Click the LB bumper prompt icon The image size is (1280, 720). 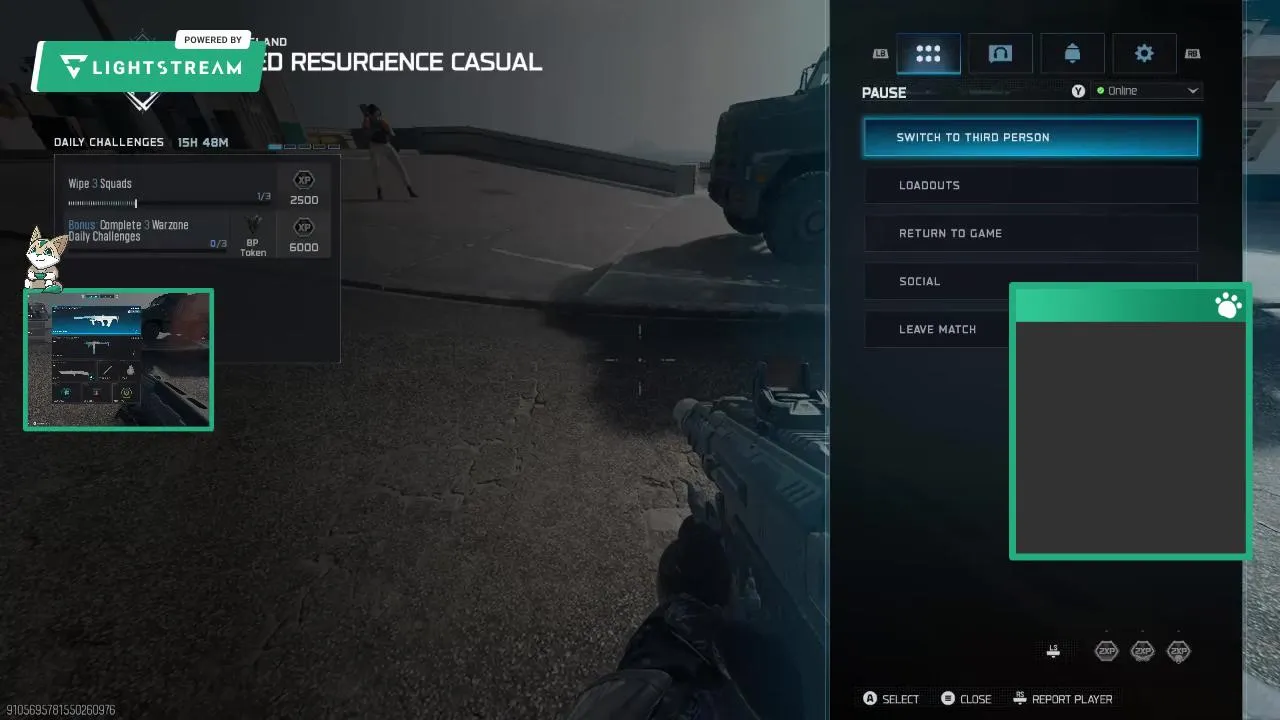point(880,54)
